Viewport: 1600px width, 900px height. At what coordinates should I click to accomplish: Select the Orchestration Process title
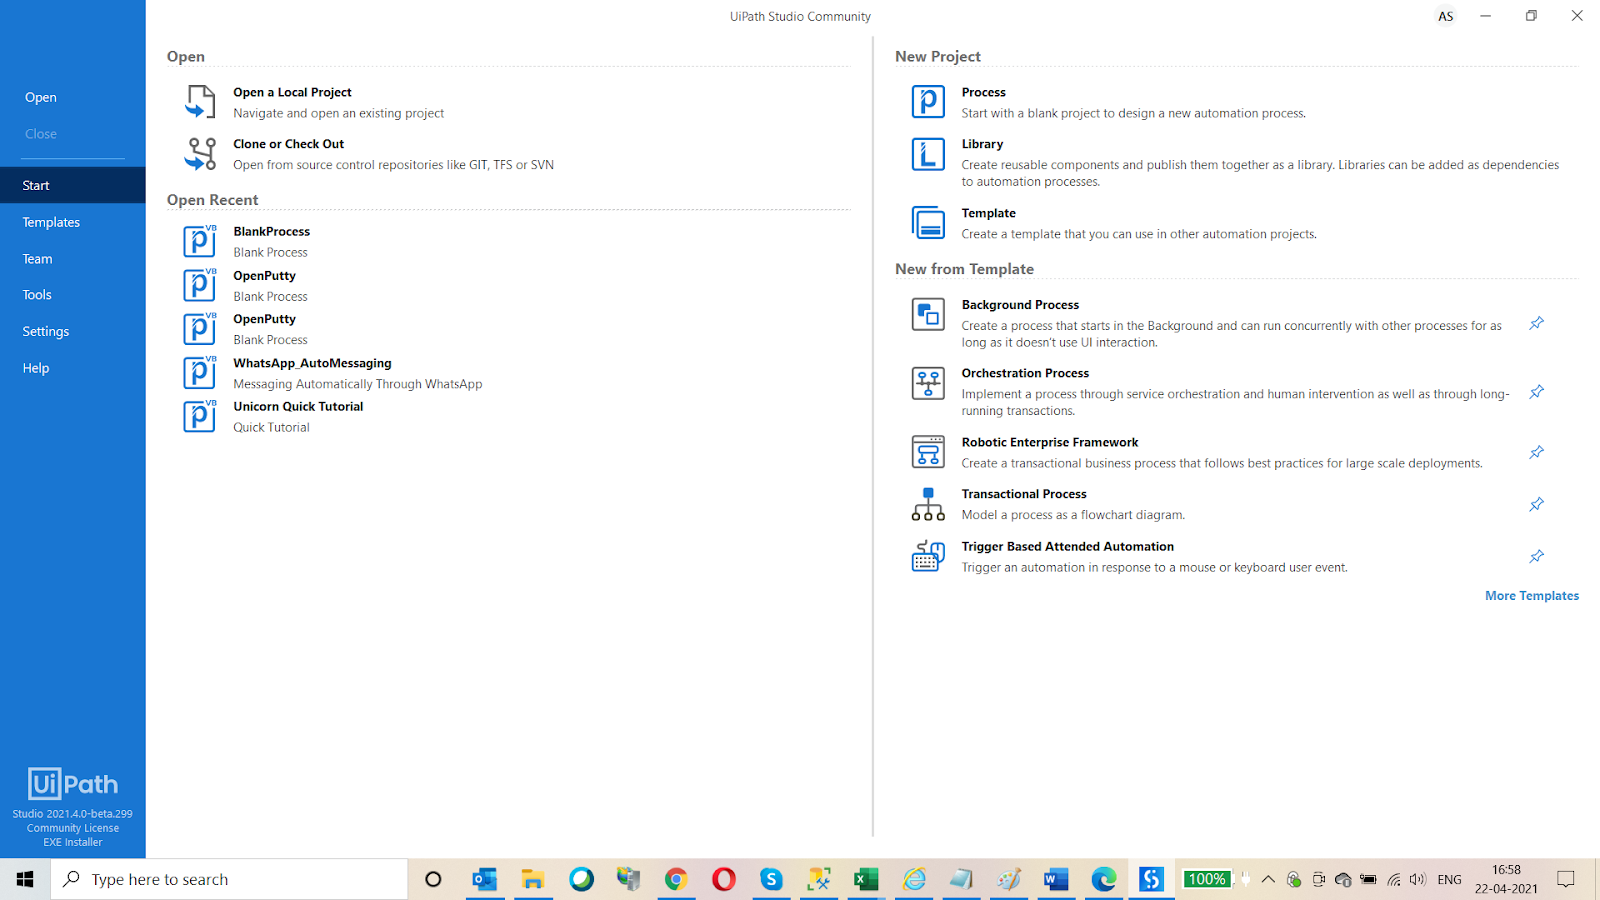click(x=1025, y=373)
